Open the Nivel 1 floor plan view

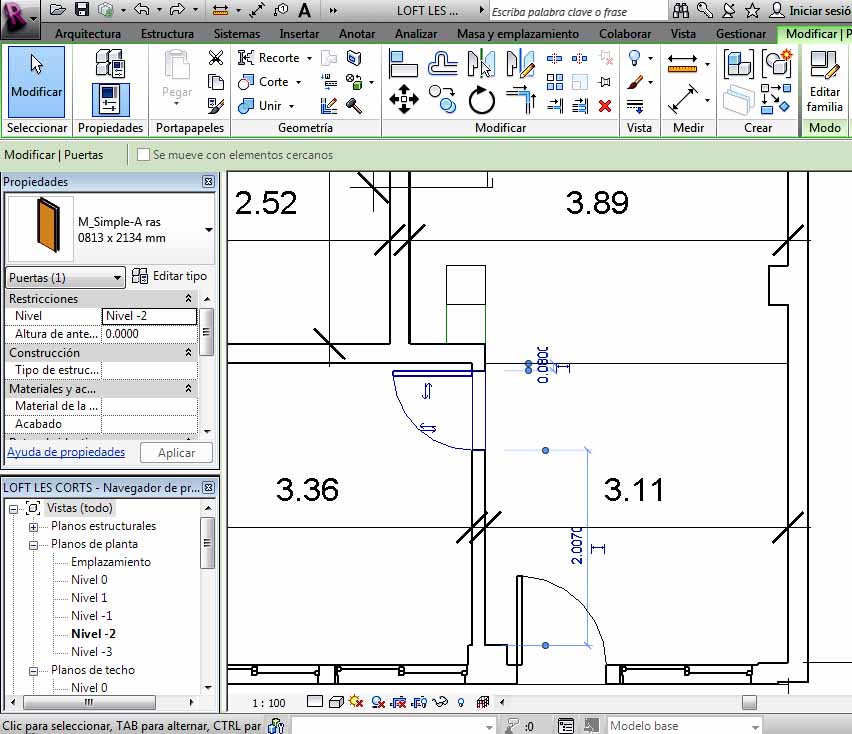(89, 598)
